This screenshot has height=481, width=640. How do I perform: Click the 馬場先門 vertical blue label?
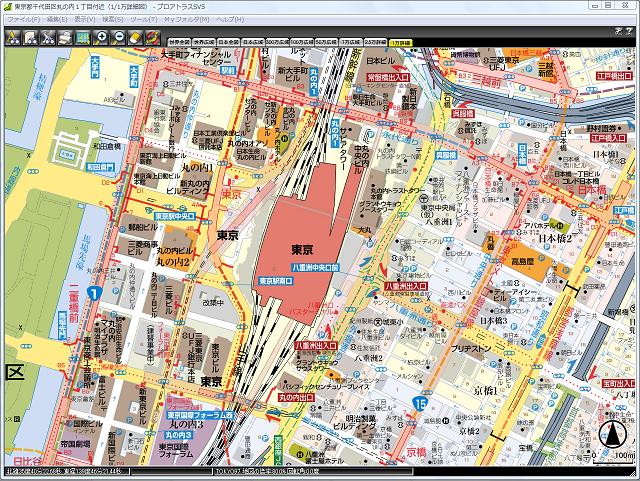click(x=62, y=326)
